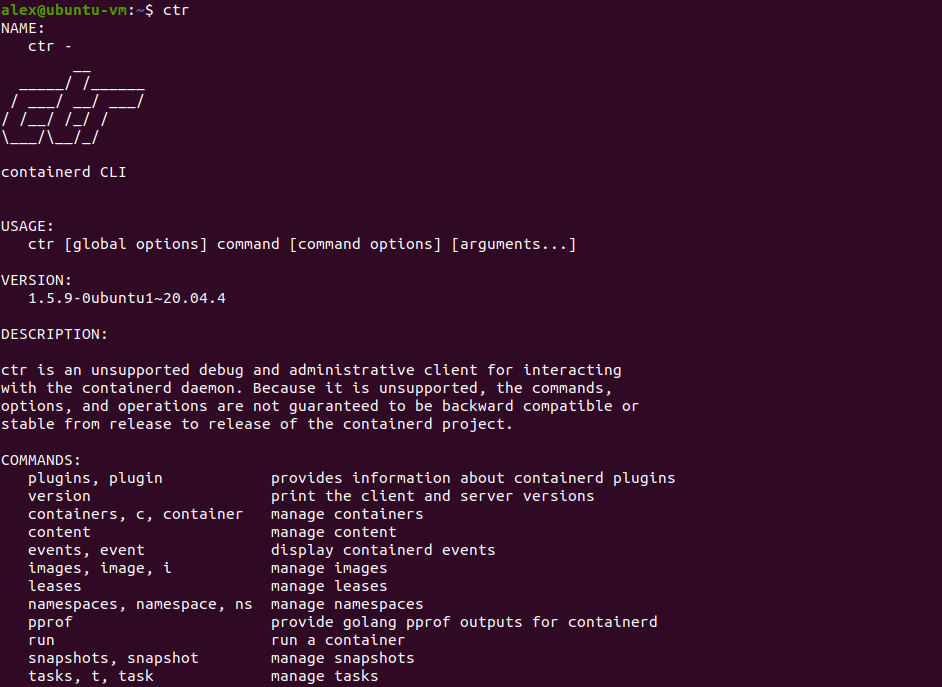Image resolution: width=942 pixels, height=687 pixels.
Task: Click the 'version' command entry
Action: (59, 496)
